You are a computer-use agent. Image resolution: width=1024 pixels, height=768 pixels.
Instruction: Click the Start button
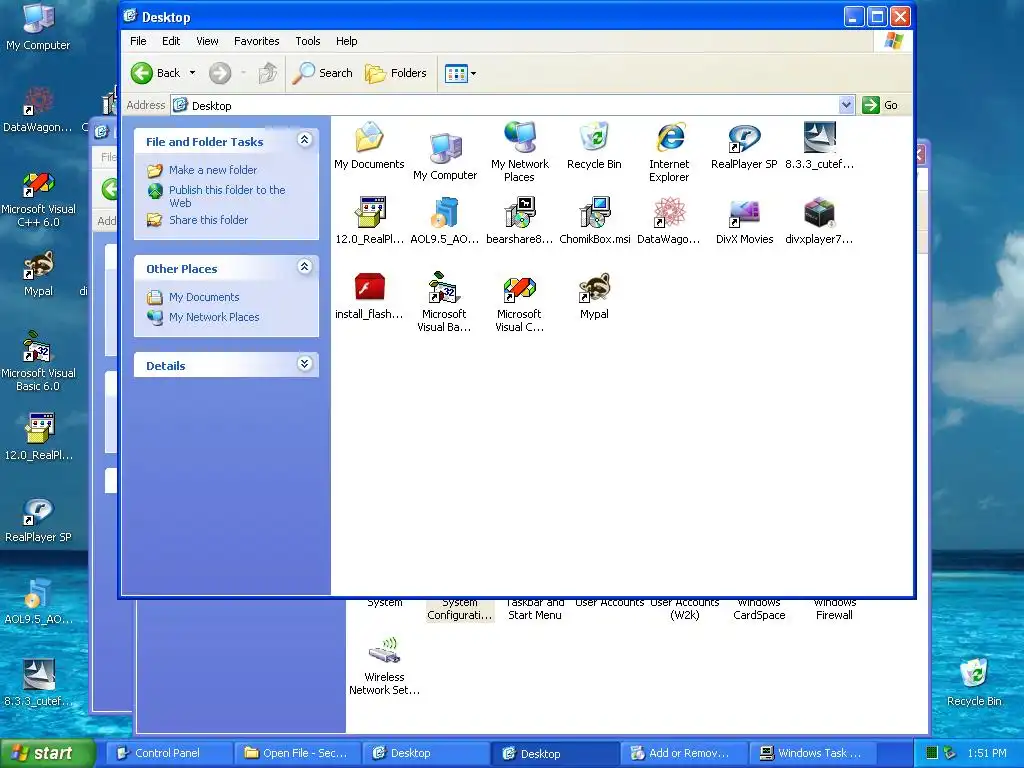(x=46, y=753)
